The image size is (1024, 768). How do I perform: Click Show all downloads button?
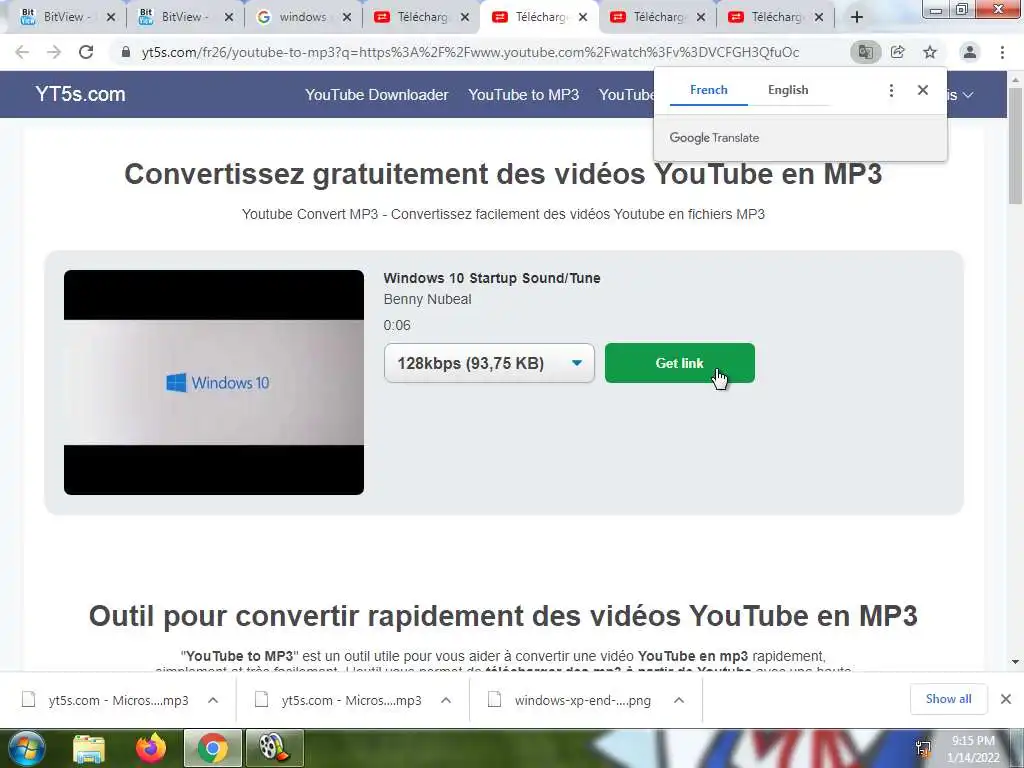[x=948, y=699]
